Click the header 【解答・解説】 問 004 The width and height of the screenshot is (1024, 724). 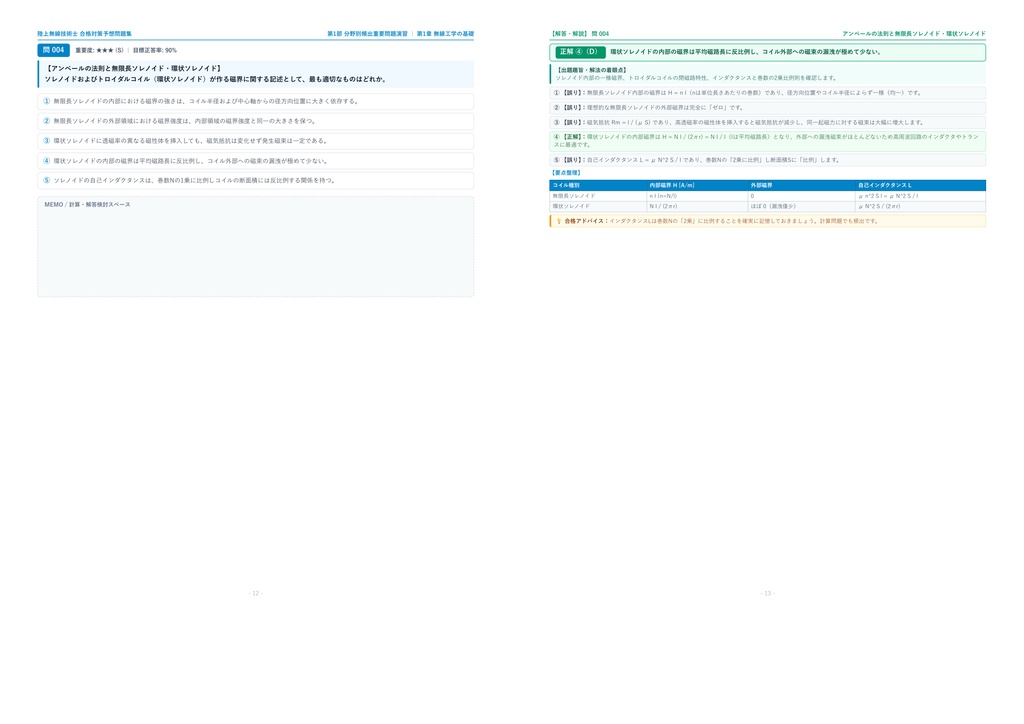579,34
